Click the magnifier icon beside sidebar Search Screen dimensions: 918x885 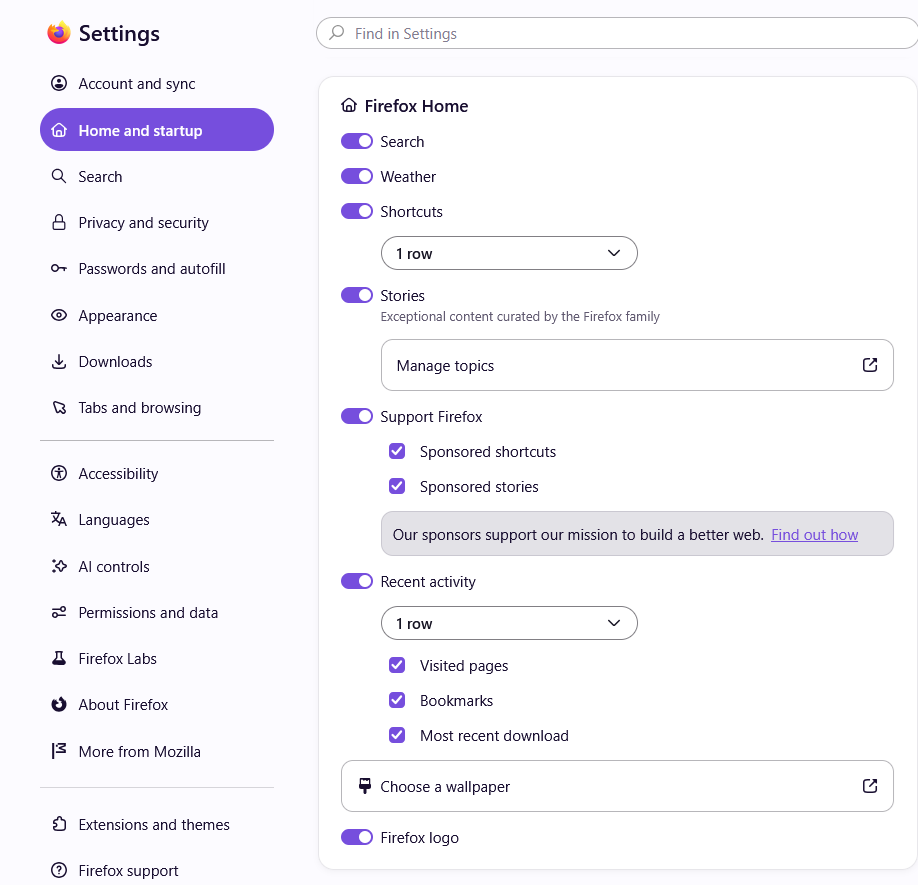pos(59,176)
